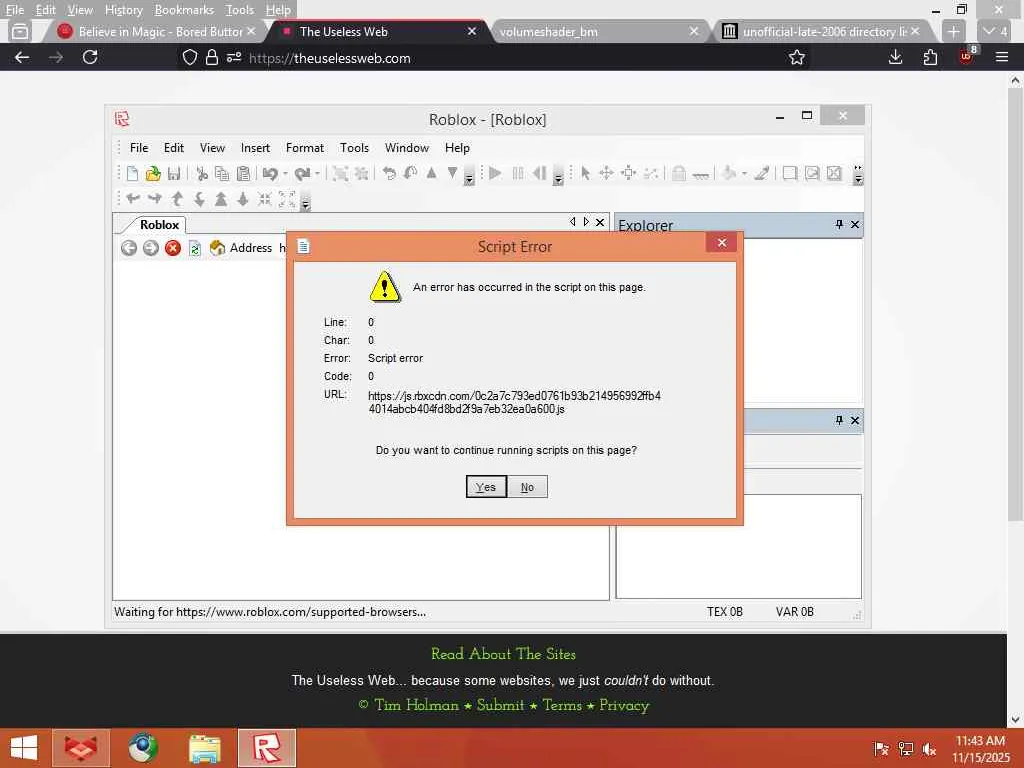Open the Window menu in Roblox
The width and height of the screenshot is (1024, 768).
[407, 148]
